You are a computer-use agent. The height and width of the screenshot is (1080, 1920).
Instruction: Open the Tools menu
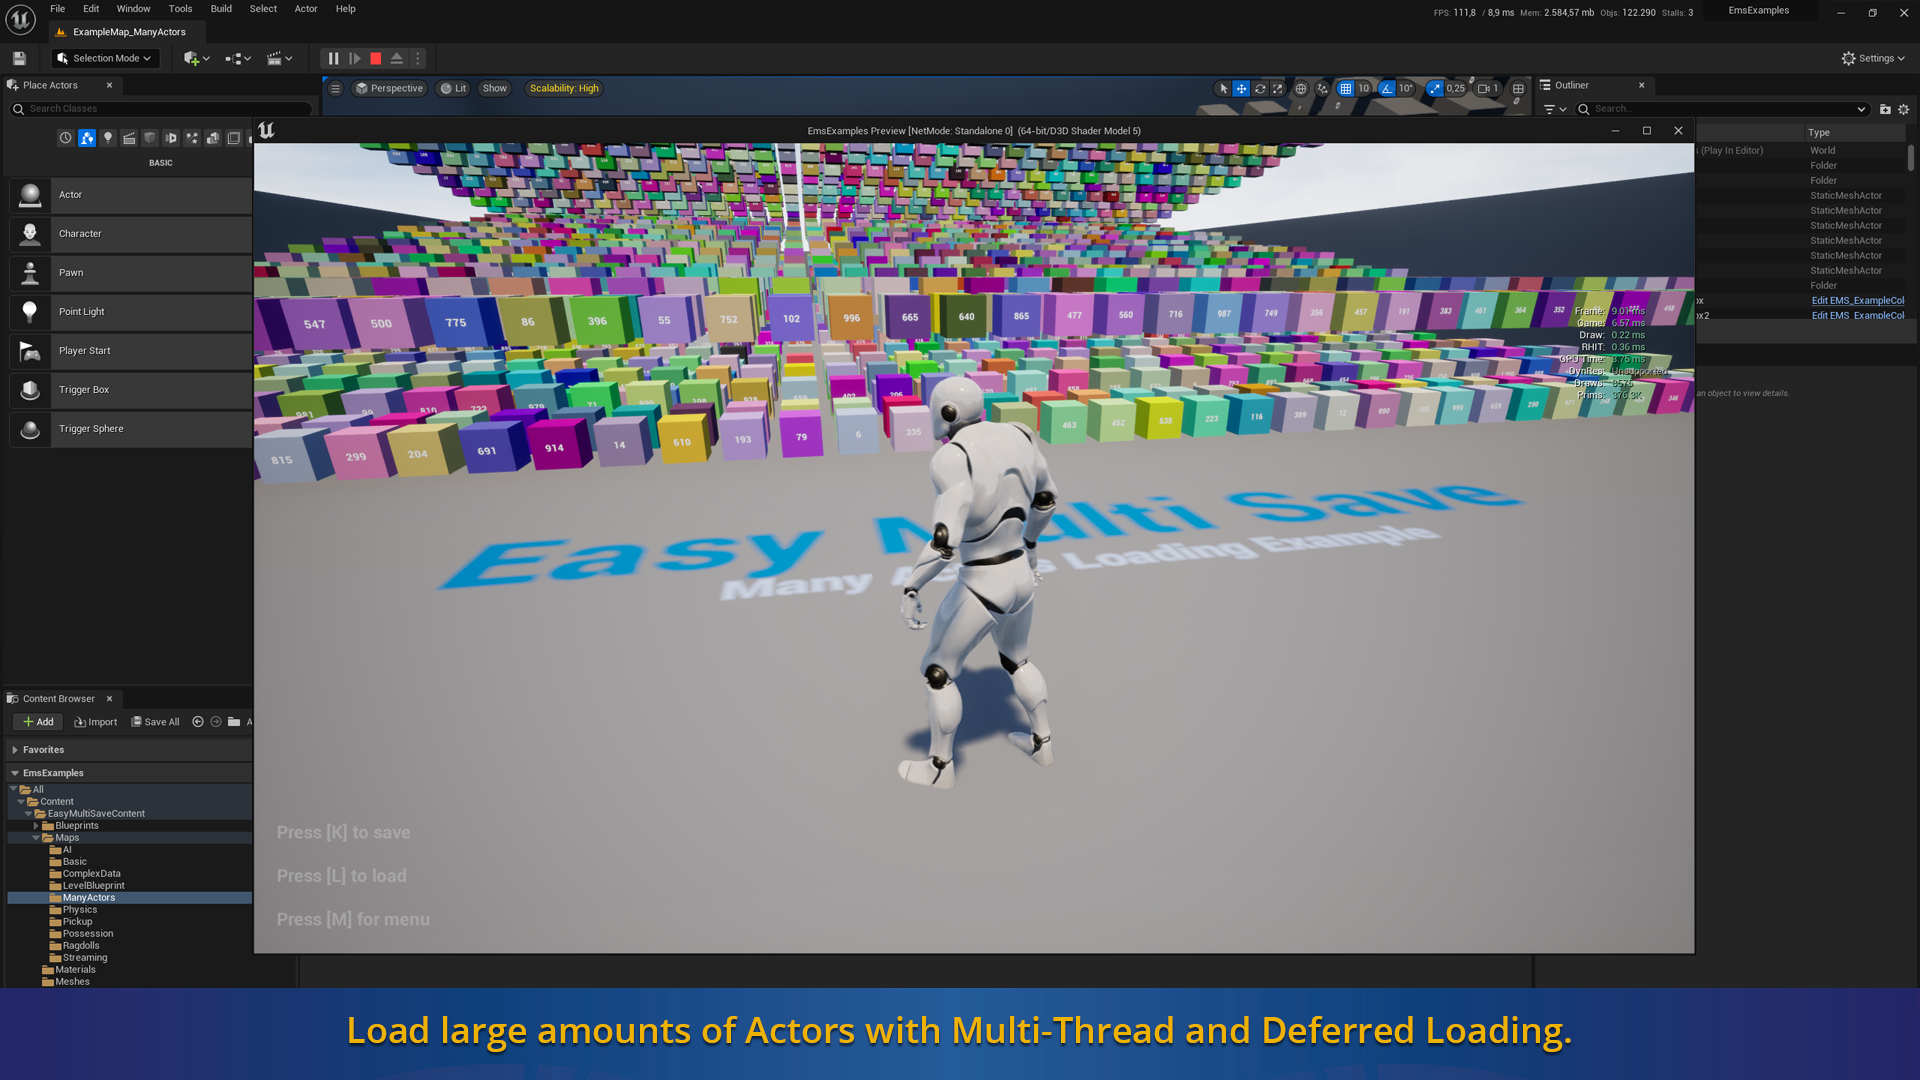tap(180, 9)
